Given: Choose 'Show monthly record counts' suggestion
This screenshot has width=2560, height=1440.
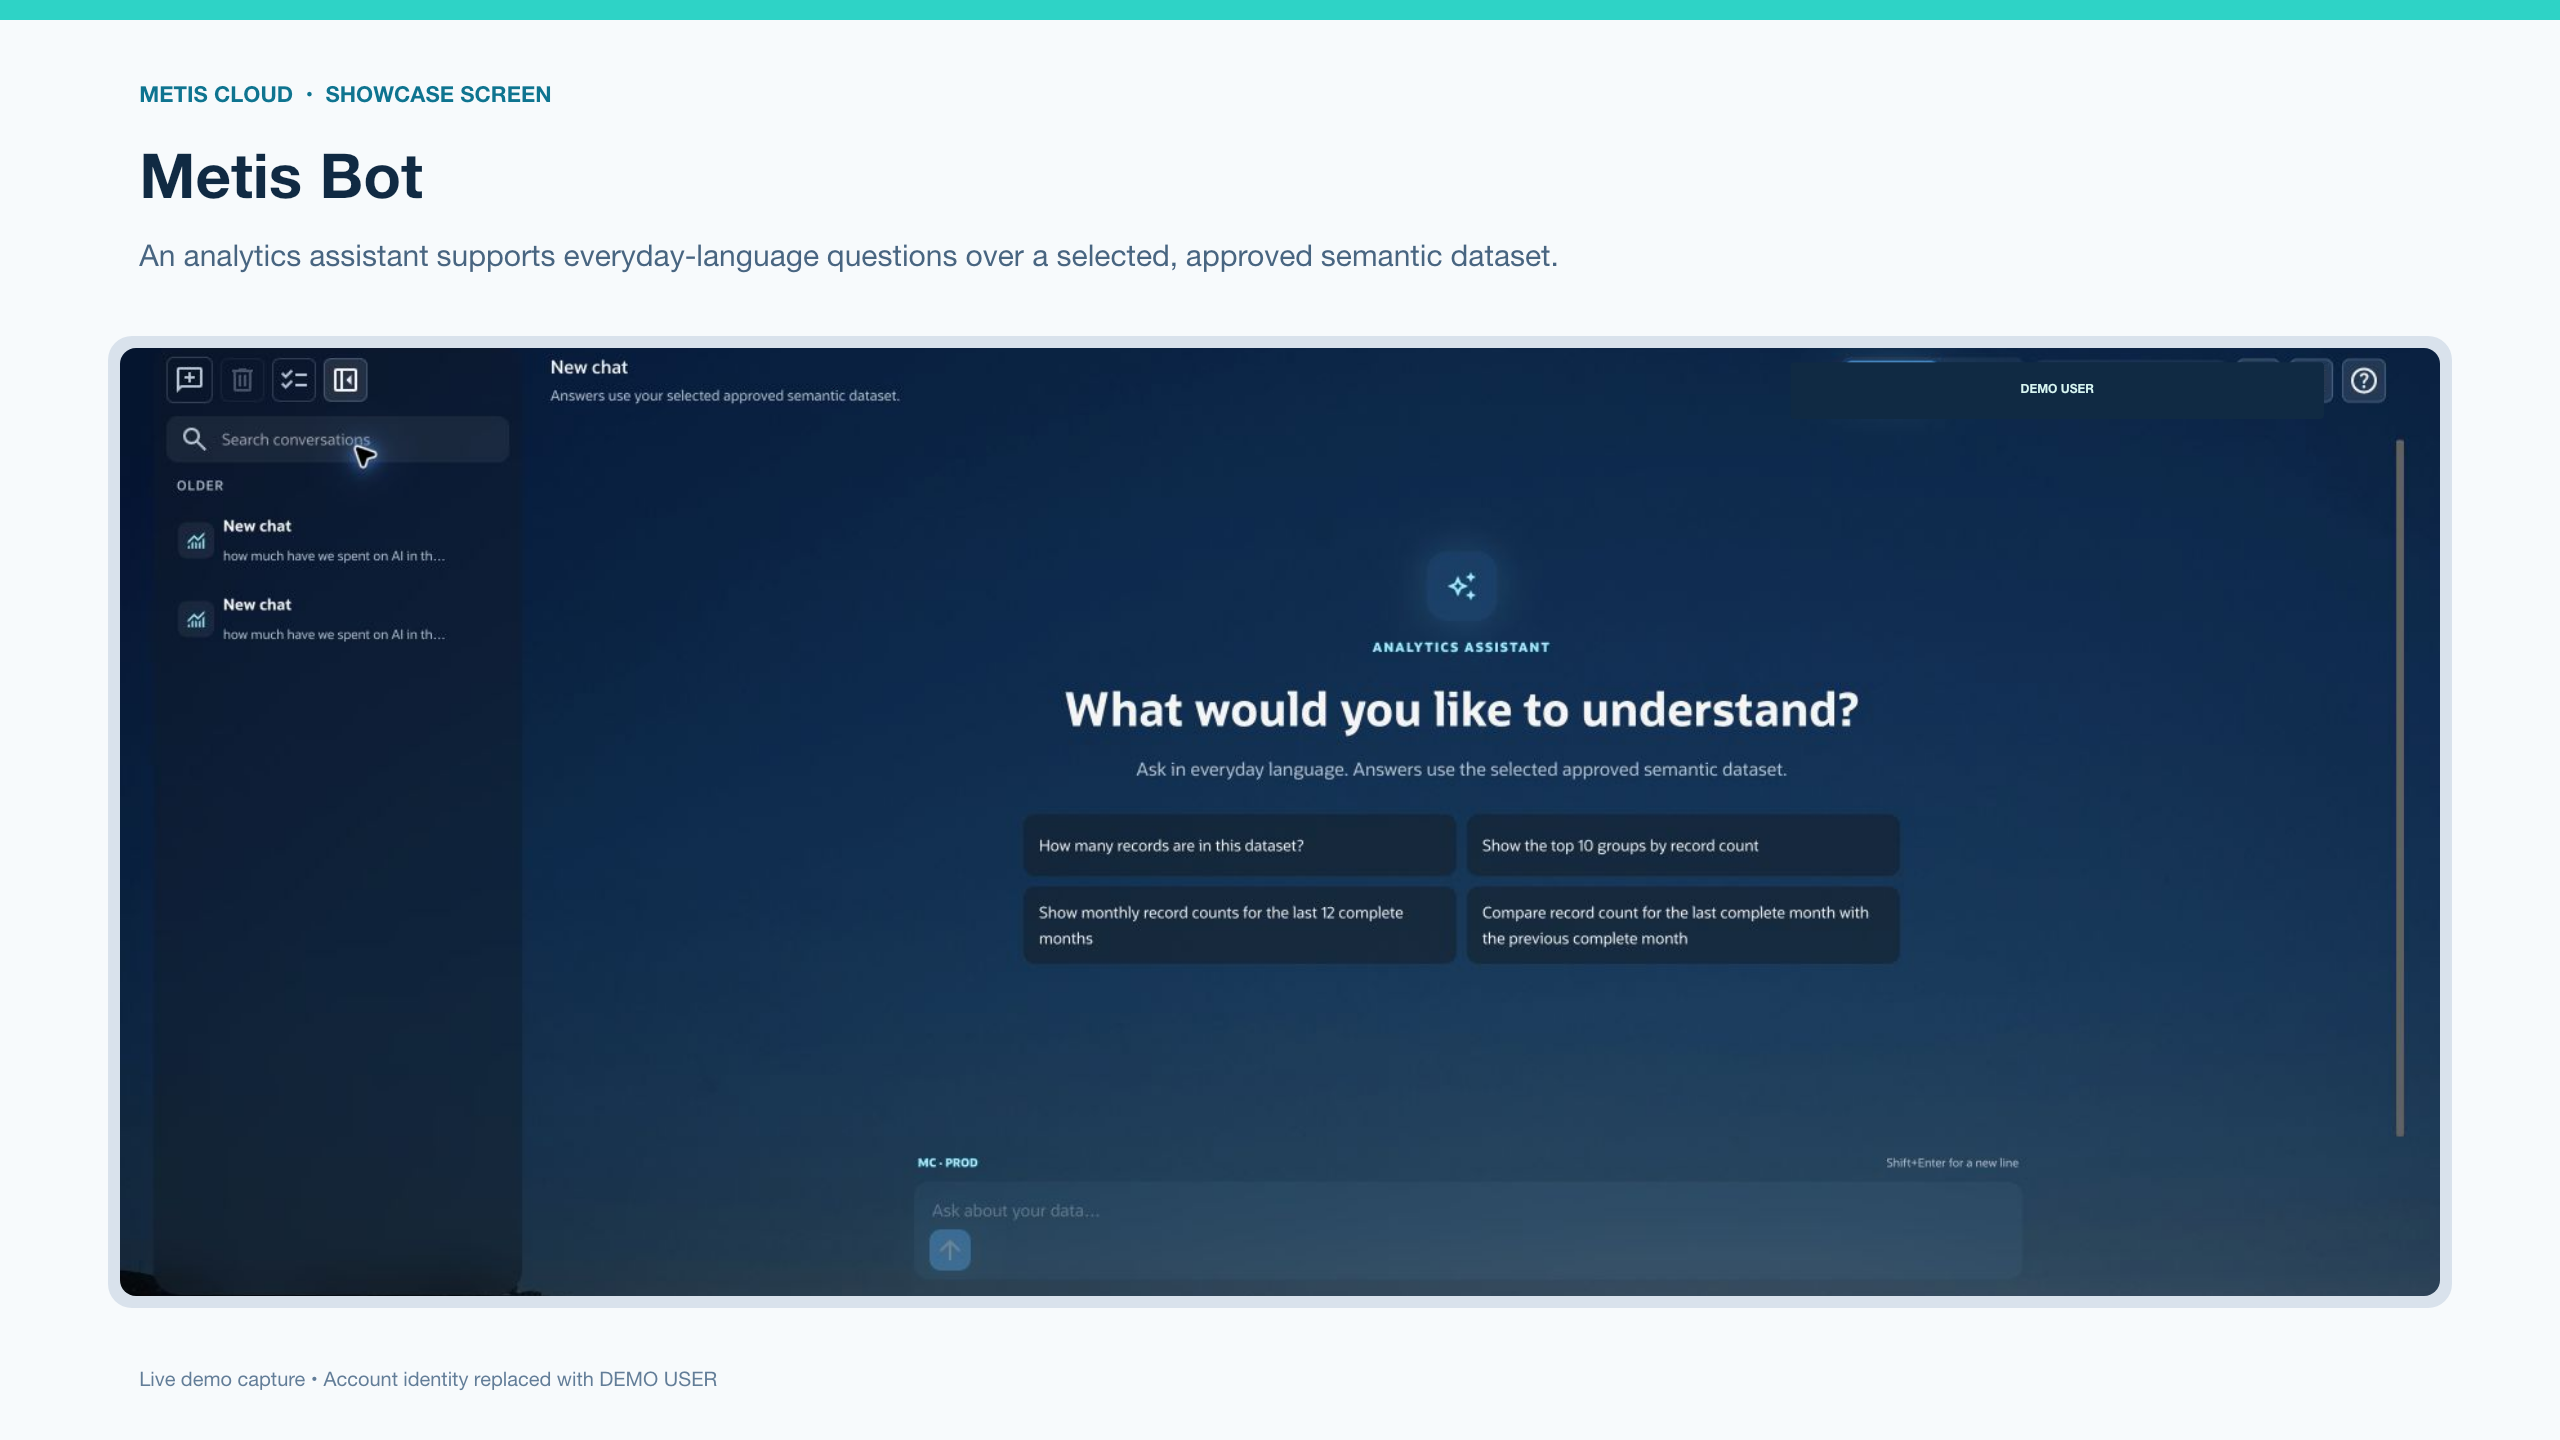Looking at the screenshot, I should tap(1239, 926).
